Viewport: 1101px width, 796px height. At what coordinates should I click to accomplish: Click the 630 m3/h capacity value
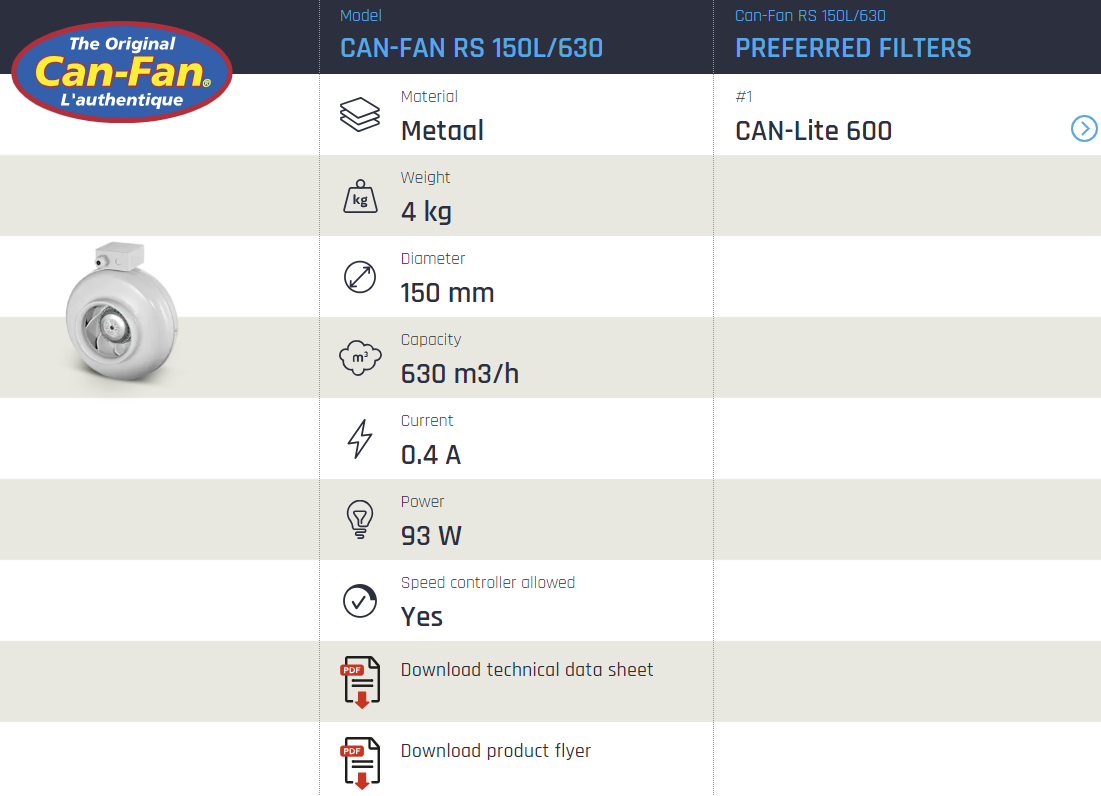click(460, 374)
